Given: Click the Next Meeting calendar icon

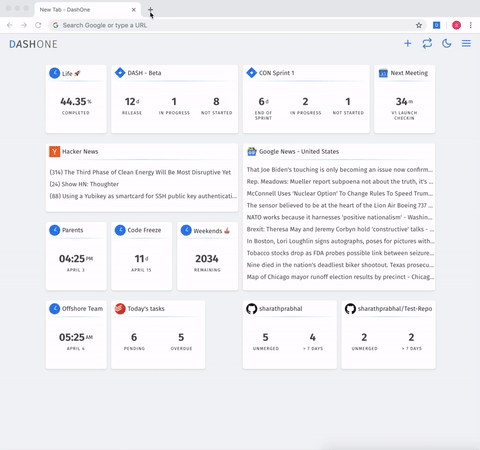Looking at the screenshot, I should point(383,73).
